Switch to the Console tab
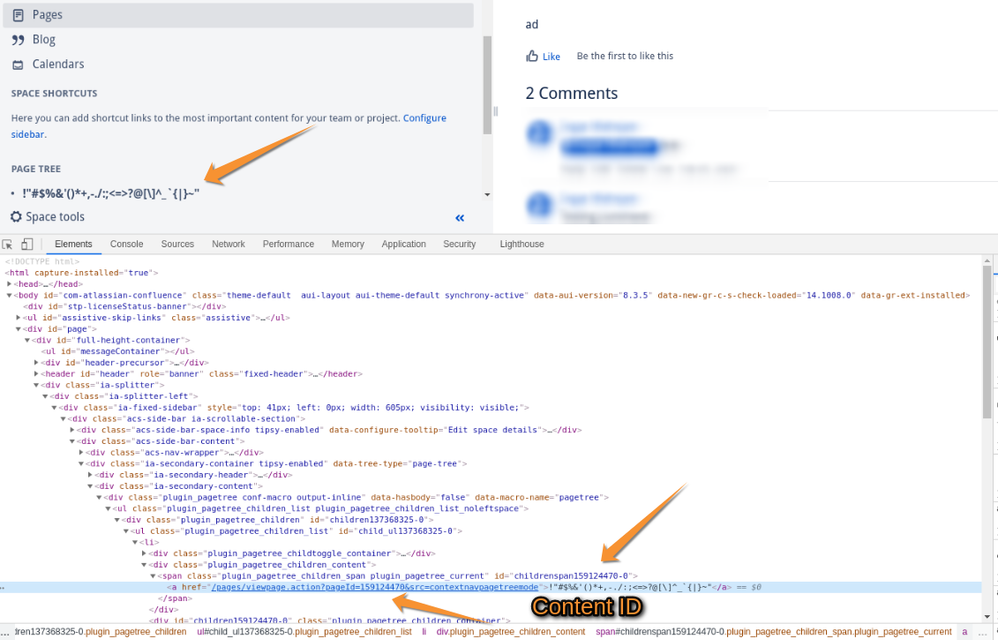Viewport: 998px width, 640px height. 127,244
